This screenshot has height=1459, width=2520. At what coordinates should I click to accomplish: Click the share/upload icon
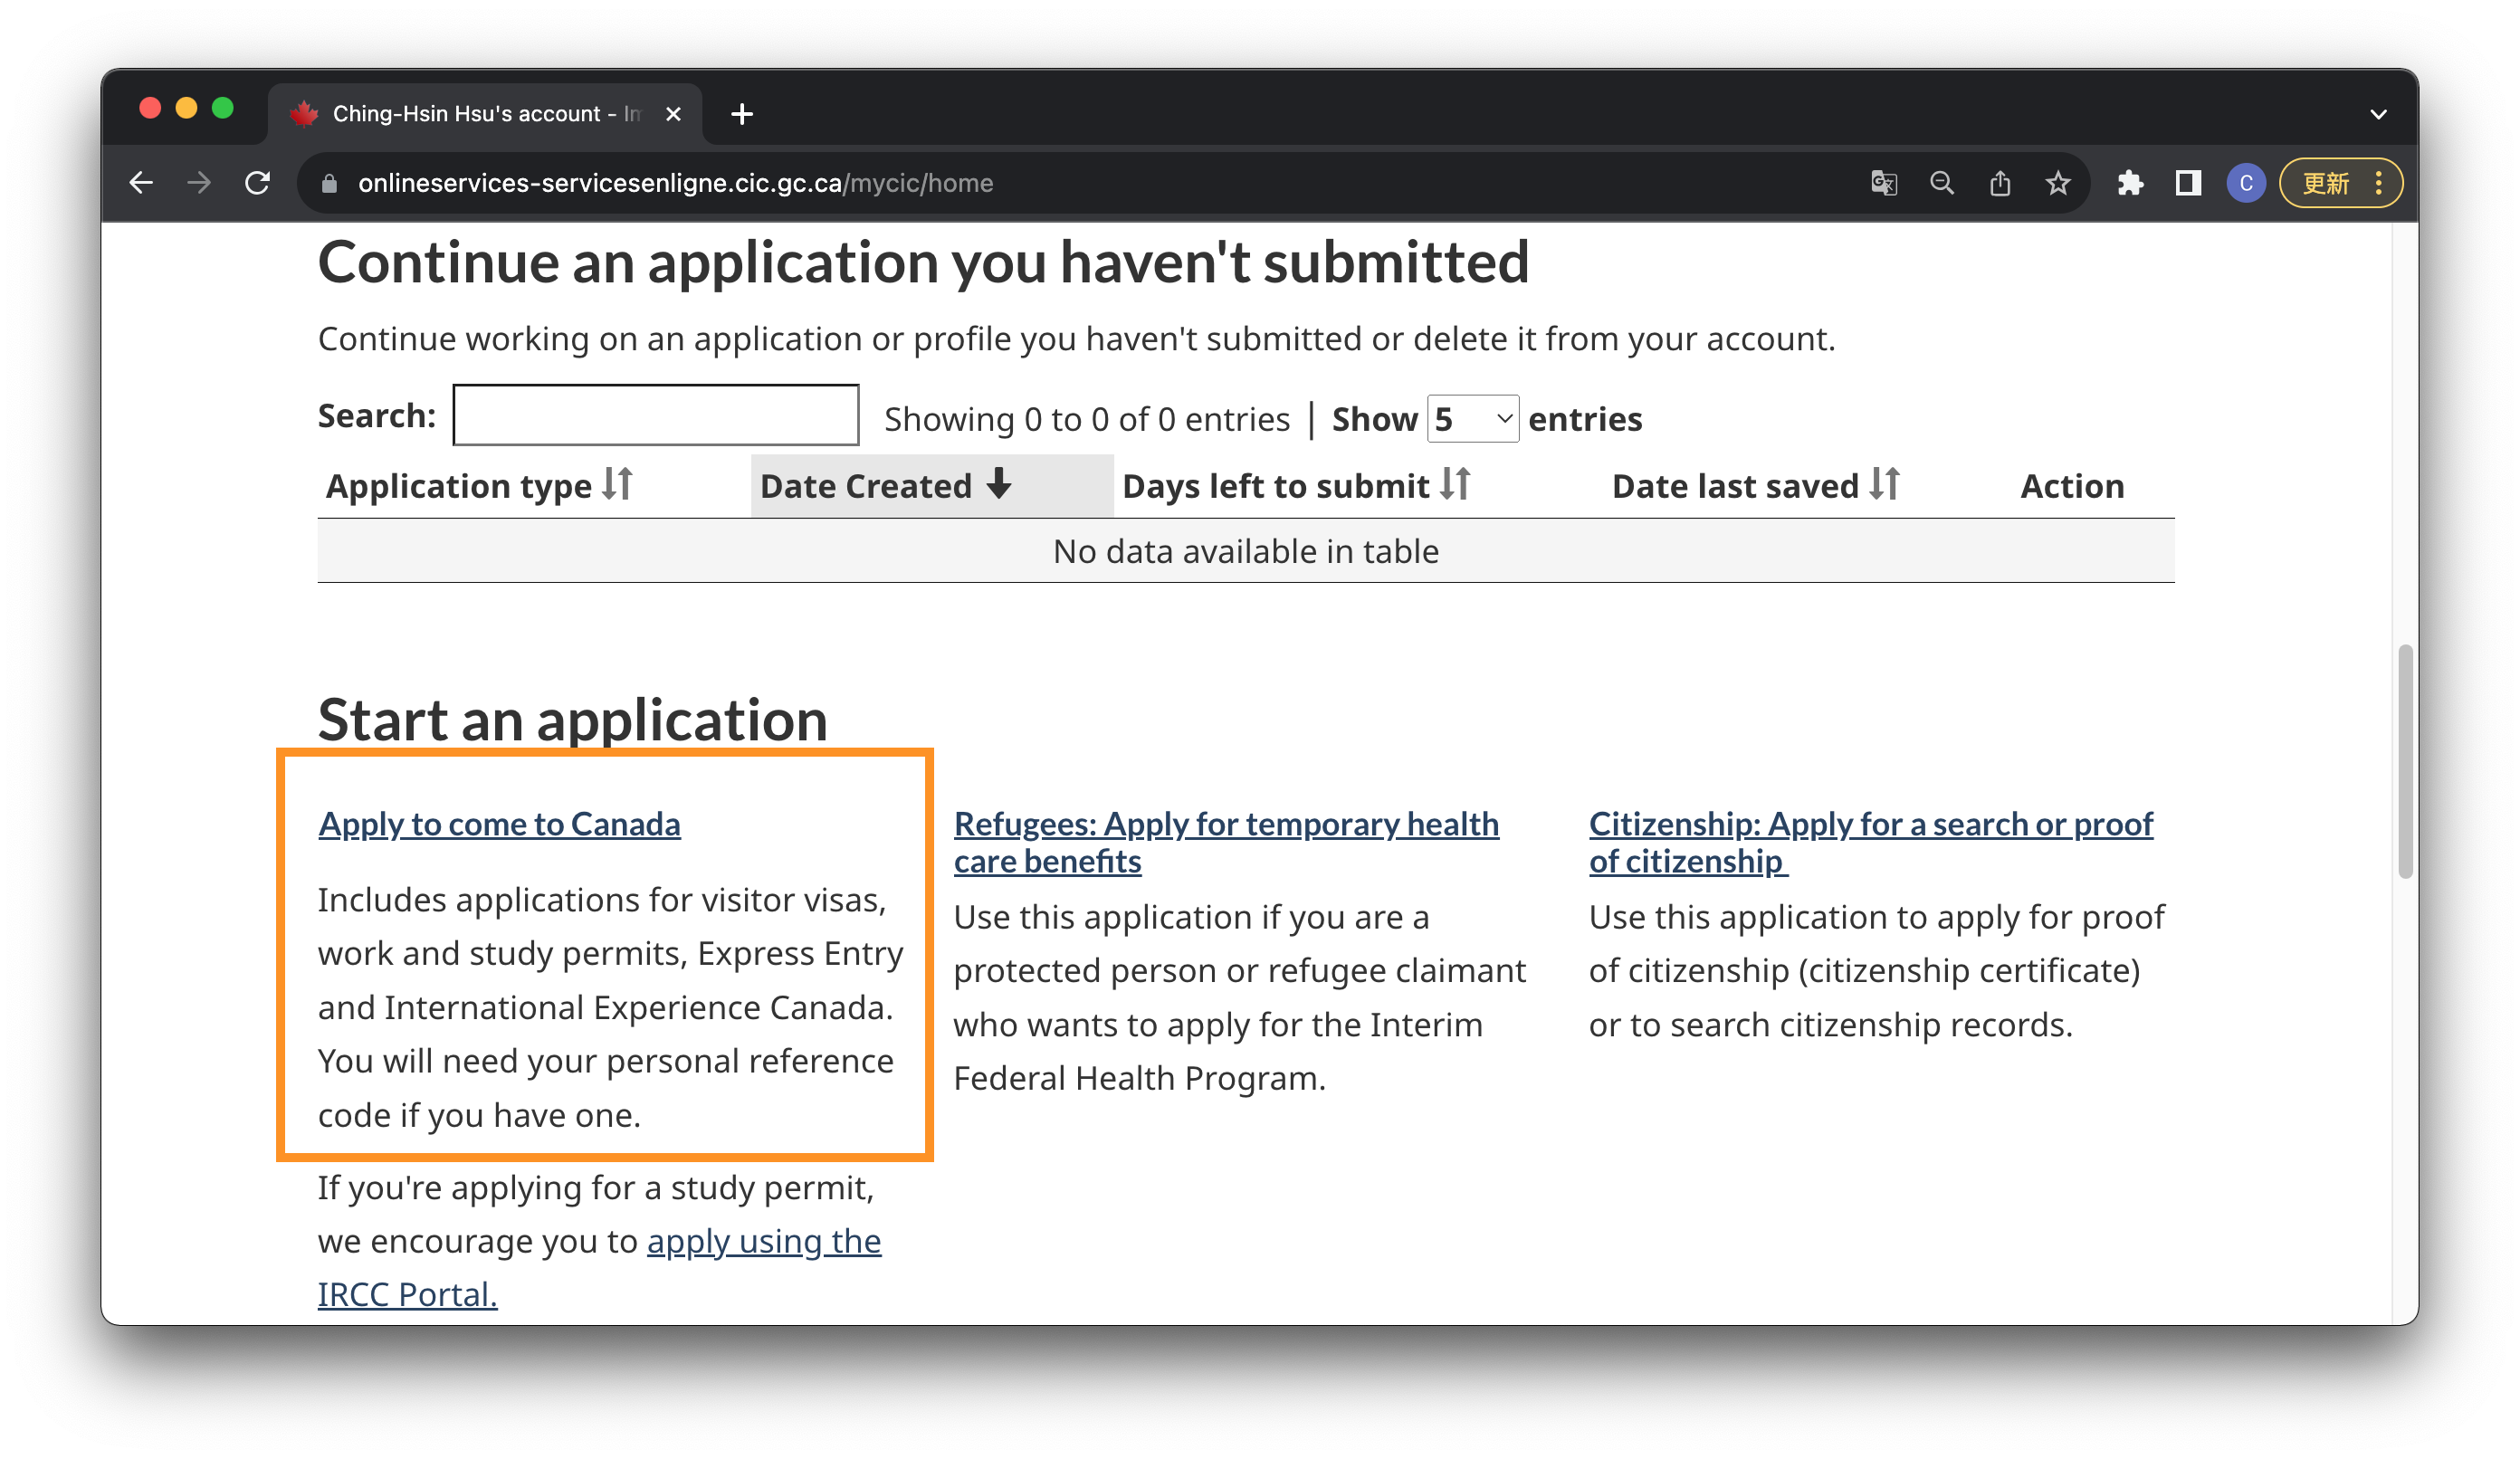(2000, 183)
